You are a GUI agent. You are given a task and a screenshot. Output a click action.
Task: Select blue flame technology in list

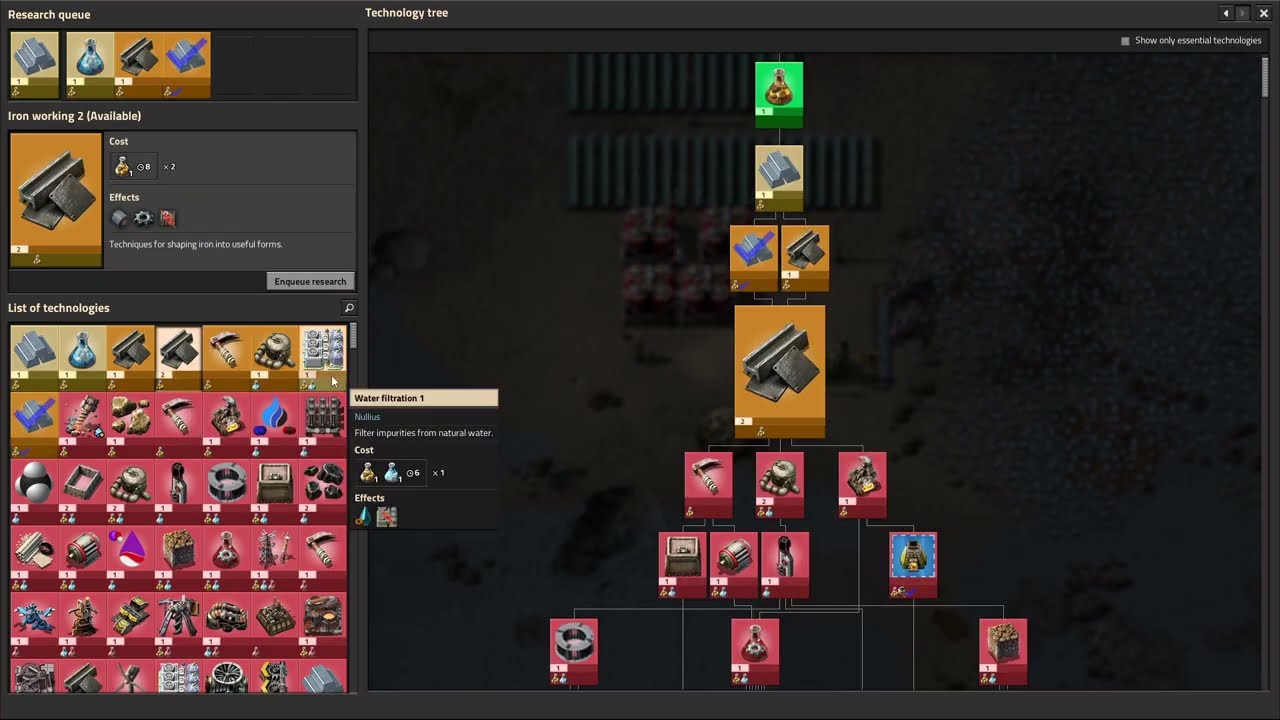tap(275, 425)
